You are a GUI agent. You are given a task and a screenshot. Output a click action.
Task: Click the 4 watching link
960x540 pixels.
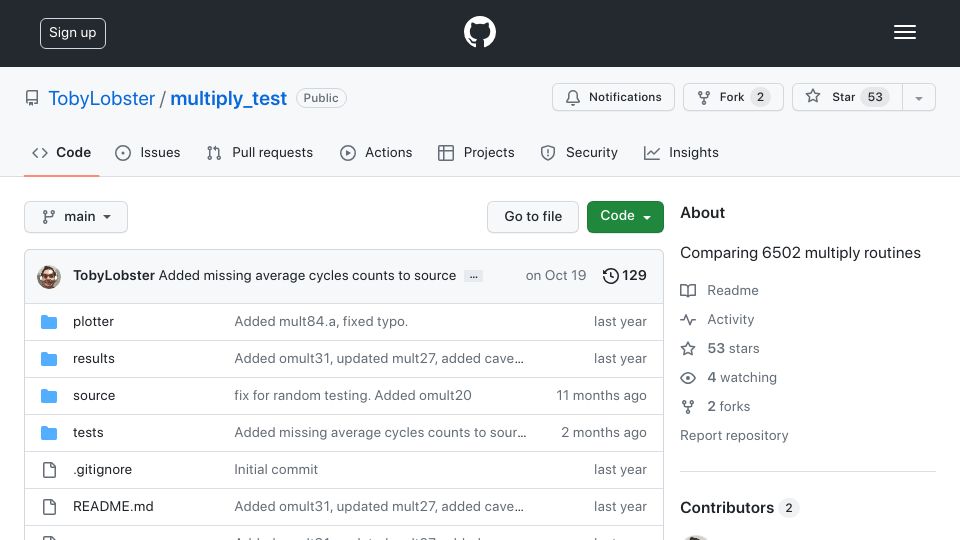click(x=742, y=378)
